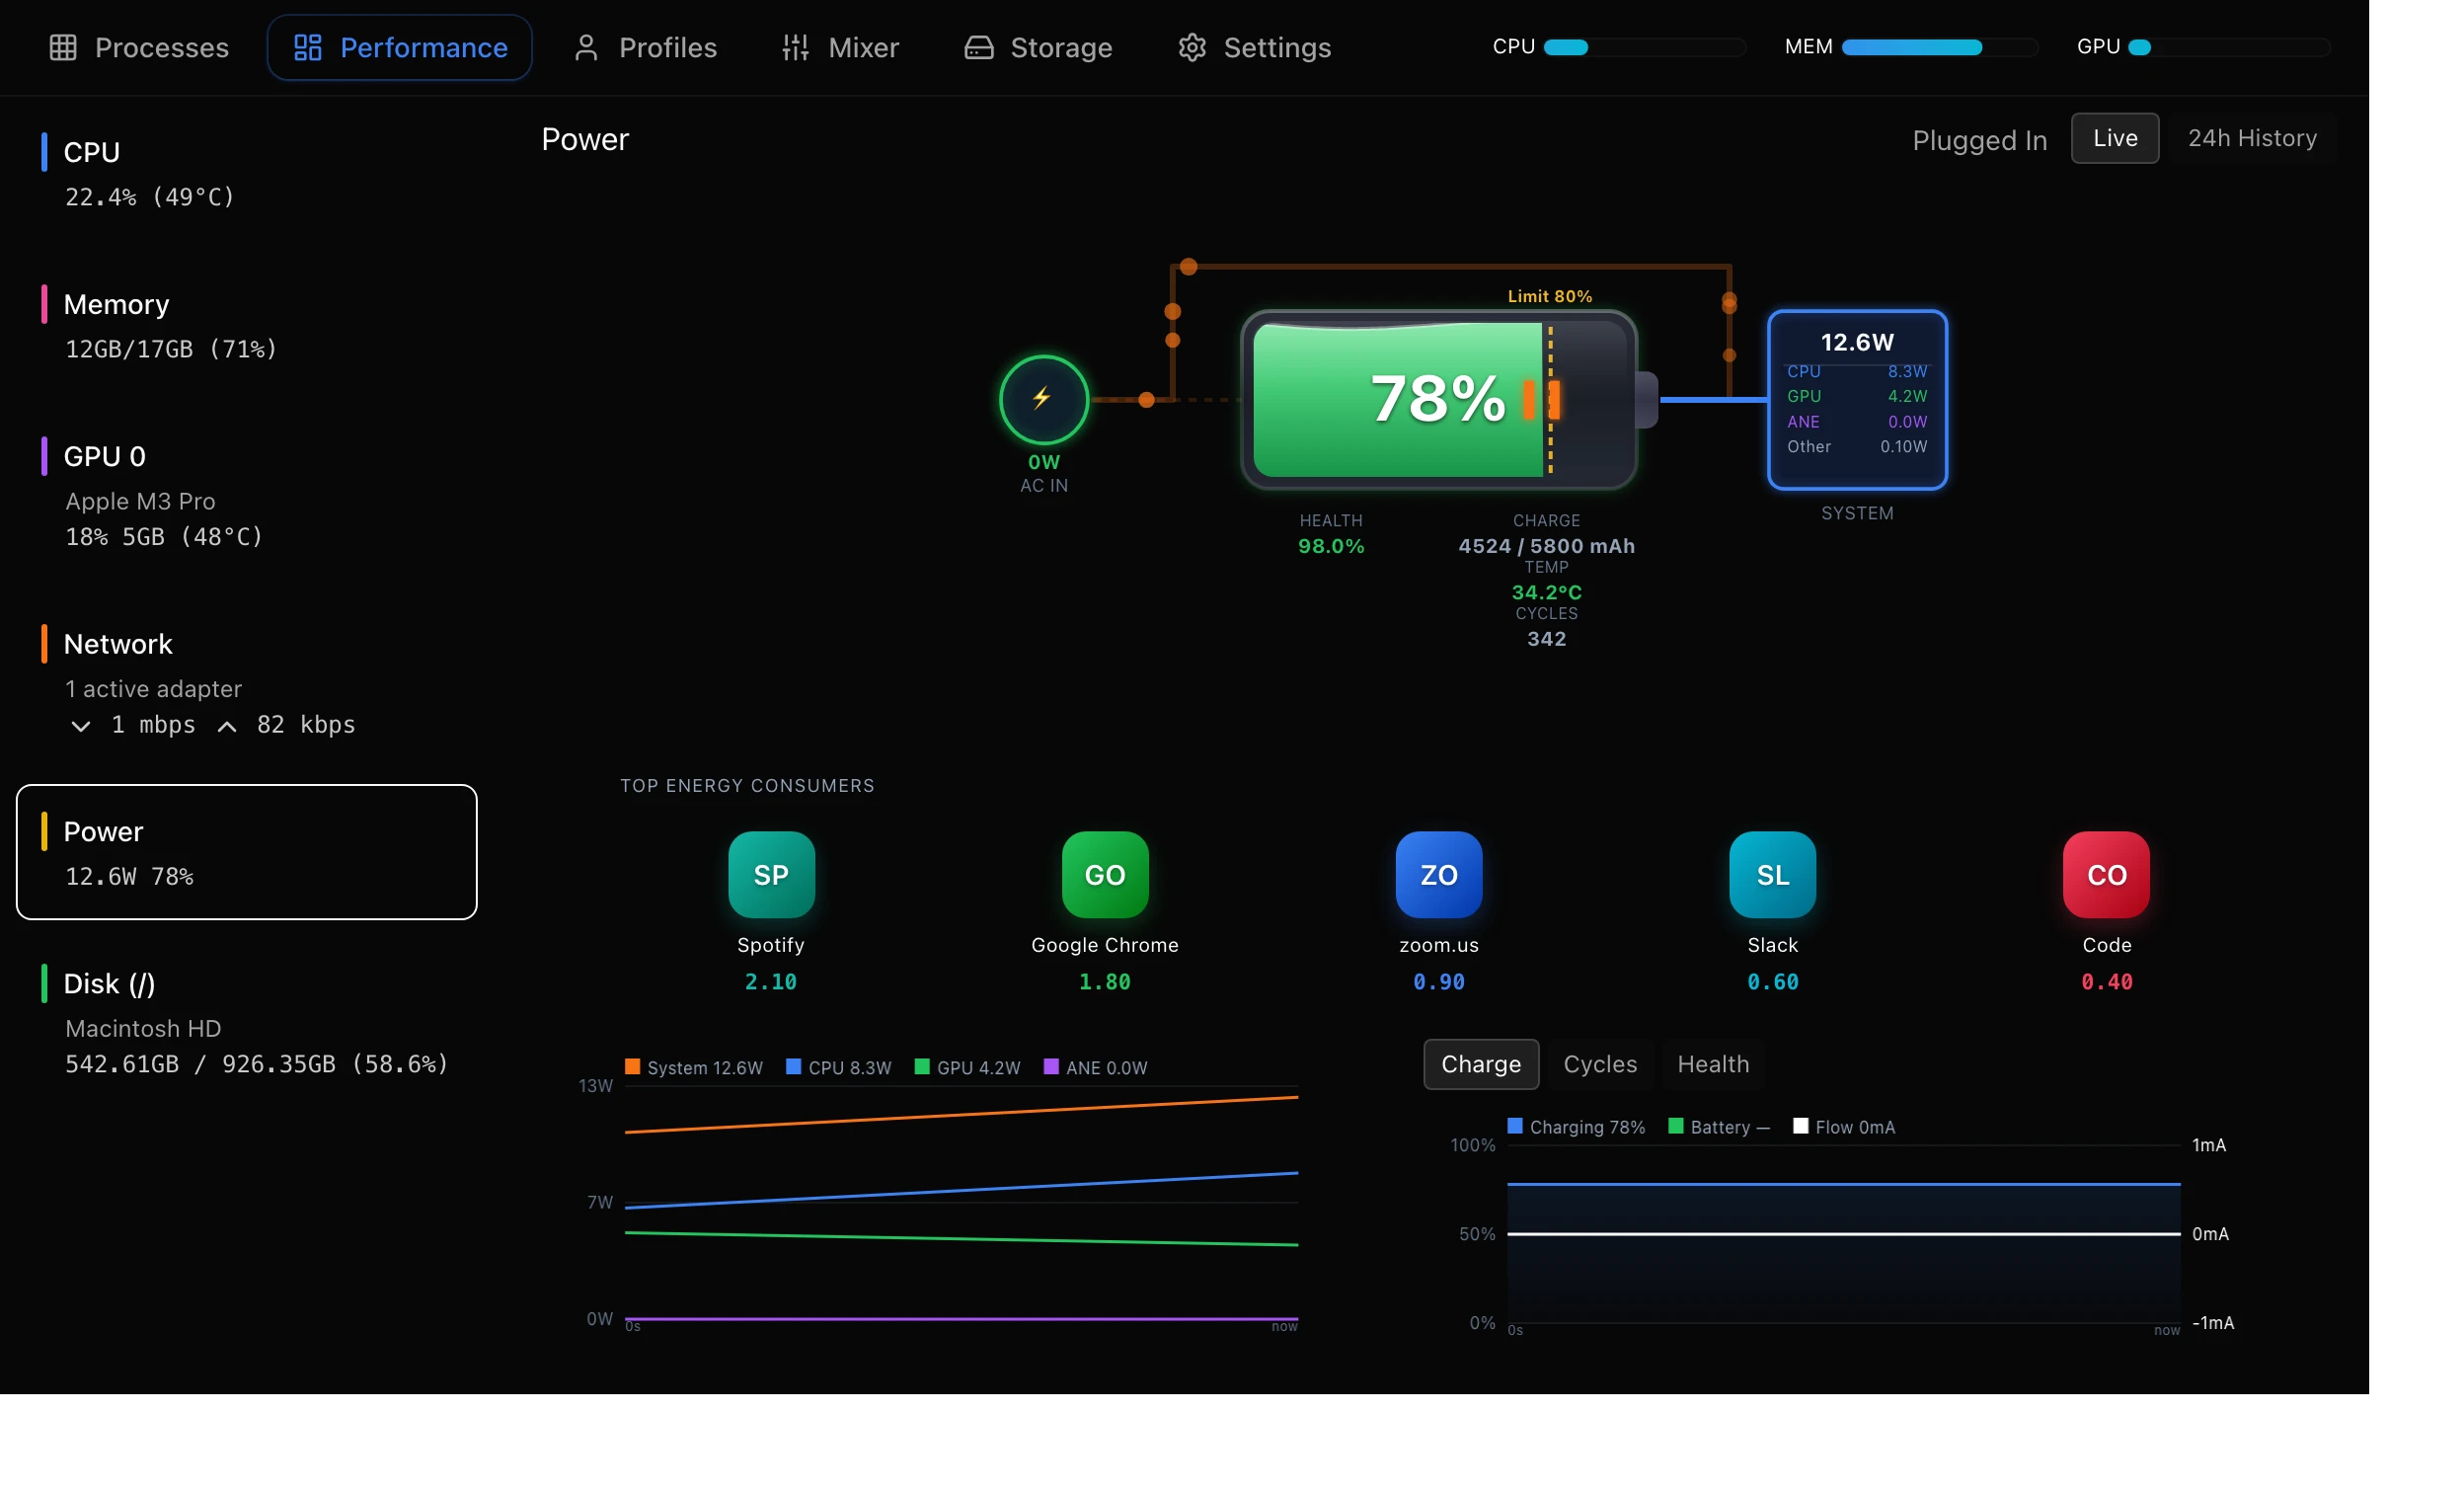Click the MEM usage bar in header
Screen dimensions: 2464x1489
pos(1940,47)
